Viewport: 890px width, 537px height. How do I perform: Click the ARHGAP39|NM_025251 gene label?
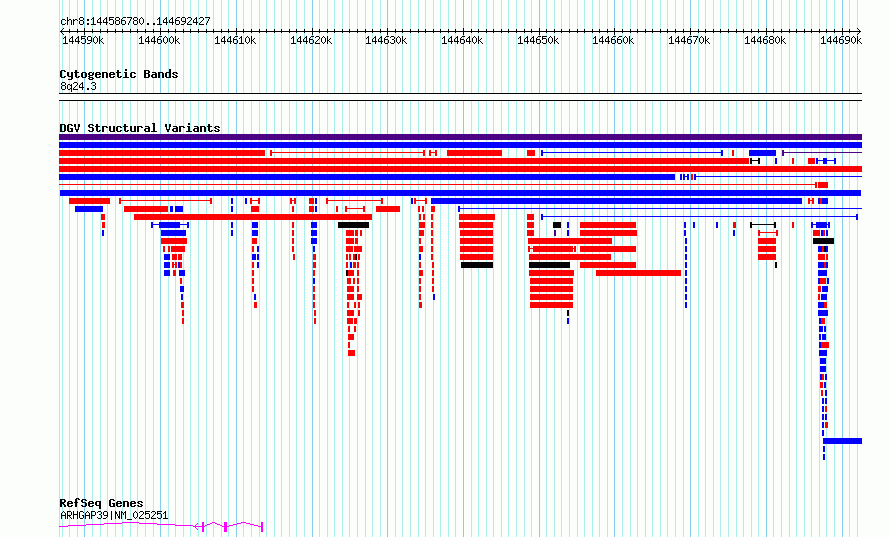coord(114,515)
